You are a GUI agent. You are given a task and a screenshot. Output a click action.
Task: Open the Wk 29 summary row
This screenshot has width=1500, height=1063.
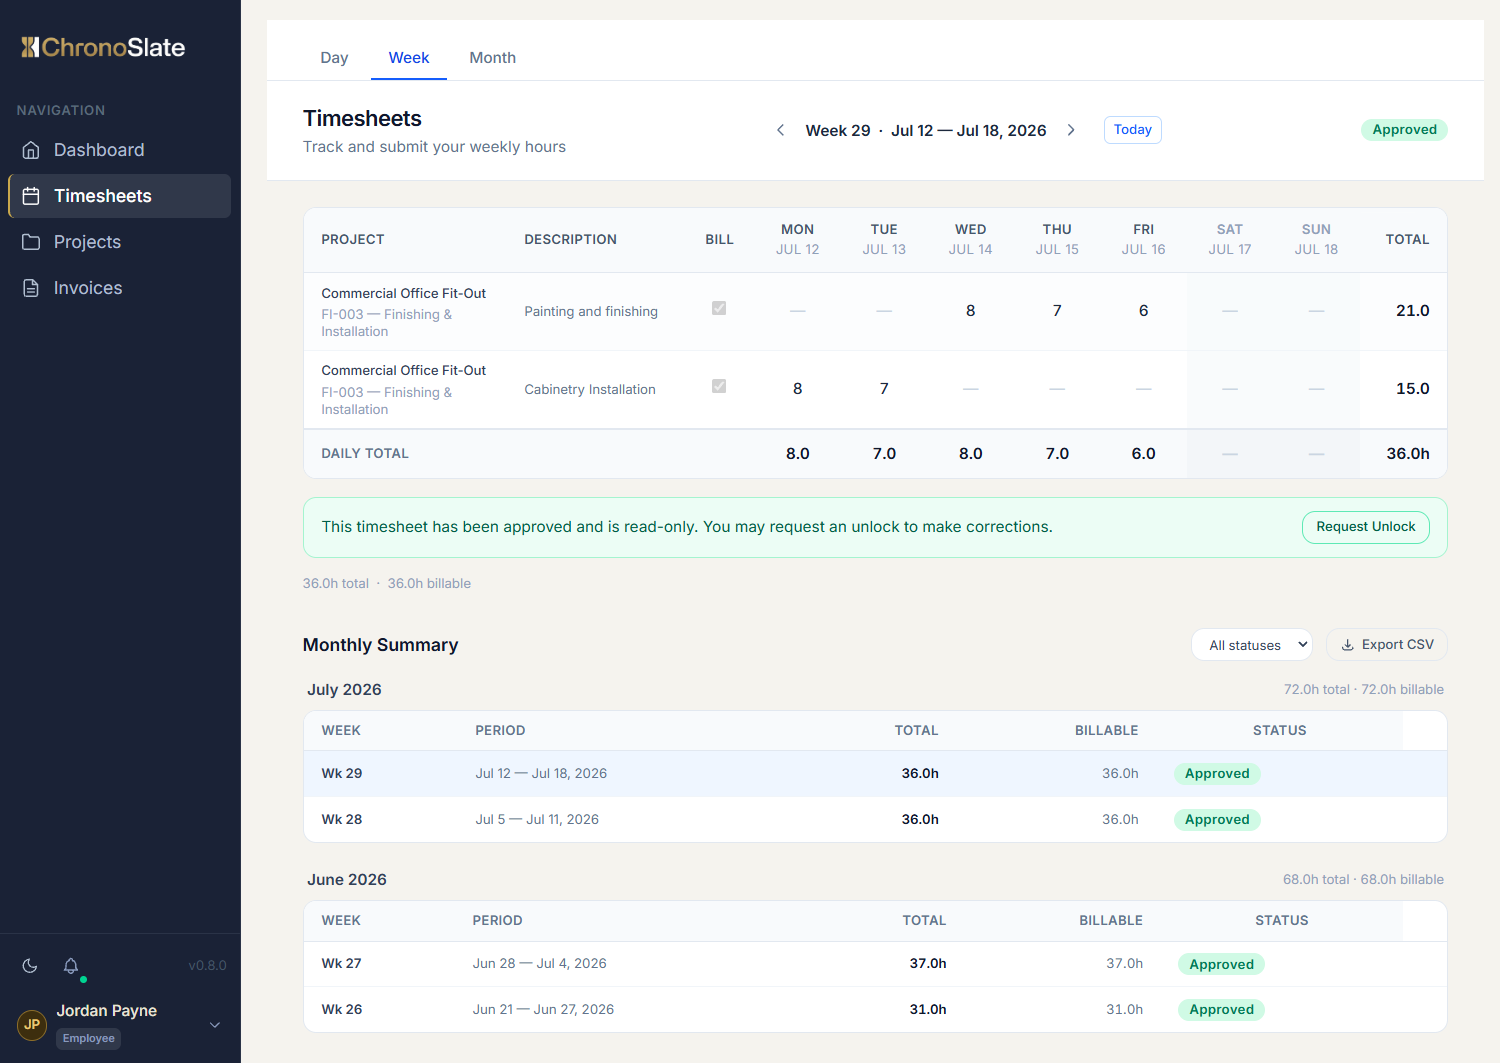pos(875,774)
